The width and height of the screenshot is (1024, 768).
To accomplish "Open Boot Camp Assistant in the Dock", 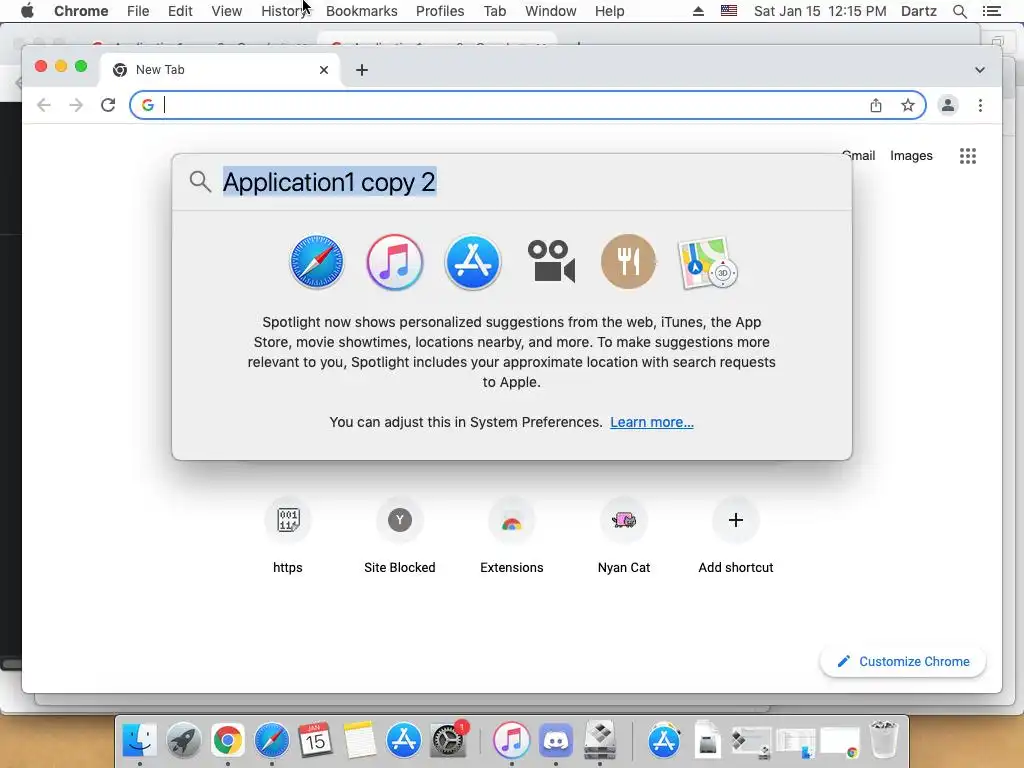I will (x=600, y=739).
